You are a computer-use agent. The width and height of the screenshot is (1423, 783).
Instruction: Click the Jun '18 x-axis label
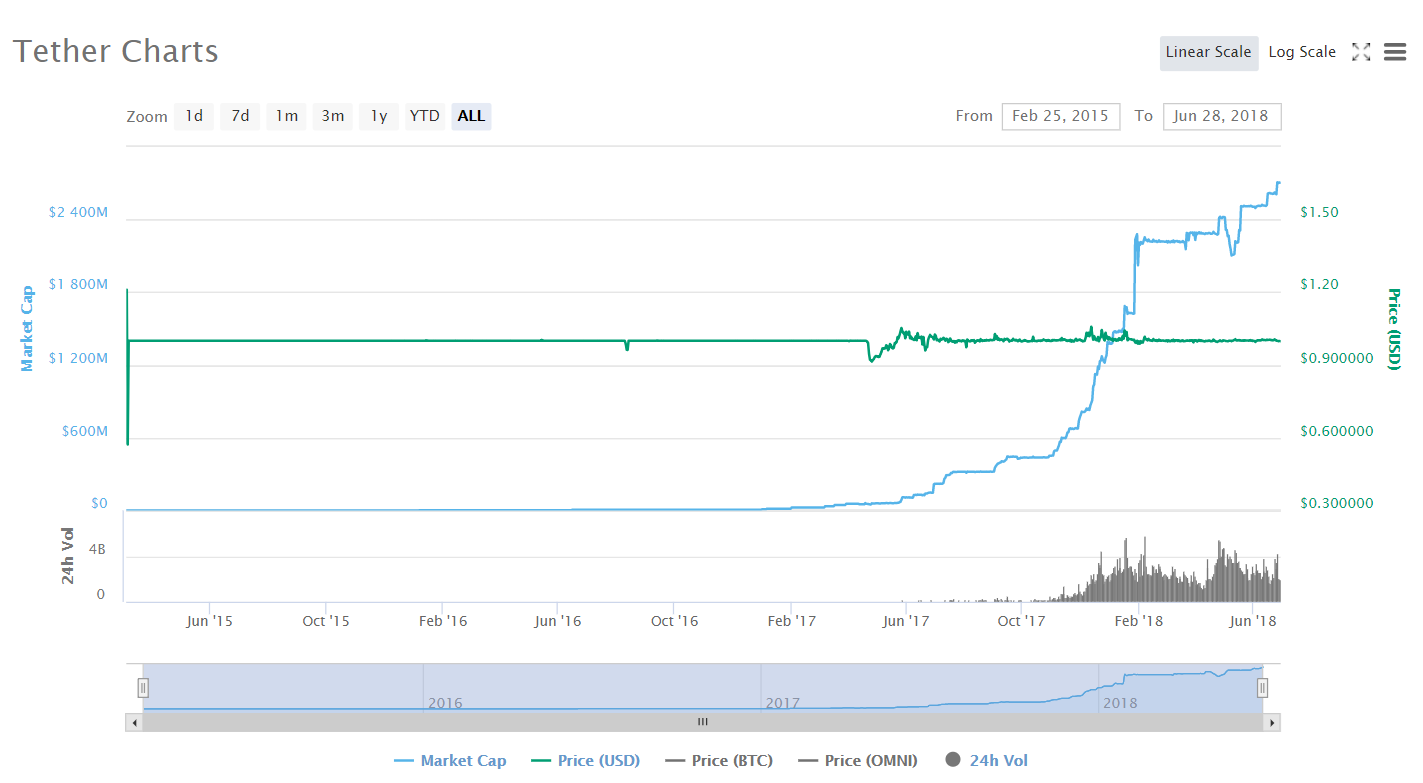[1254, 621]
